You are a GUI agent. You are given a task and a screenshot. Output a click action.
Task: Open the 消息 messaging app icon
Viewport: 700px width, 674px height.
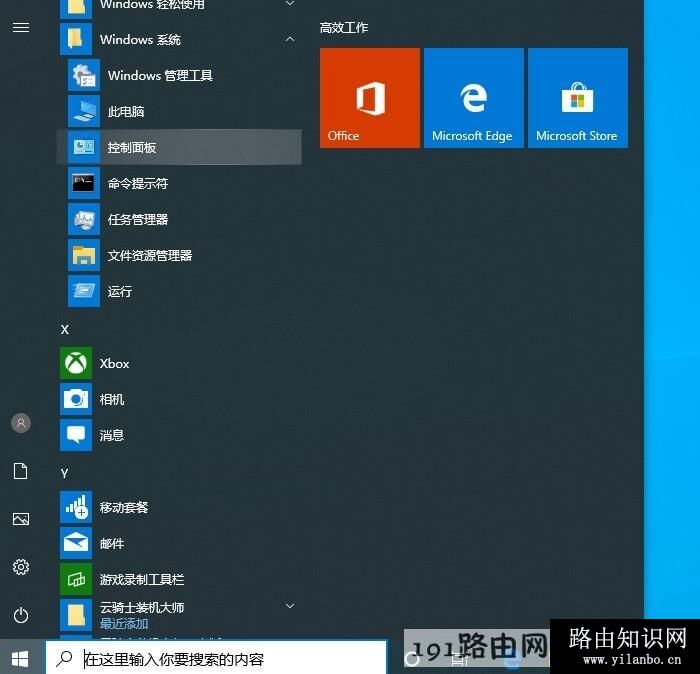[76, 435]
